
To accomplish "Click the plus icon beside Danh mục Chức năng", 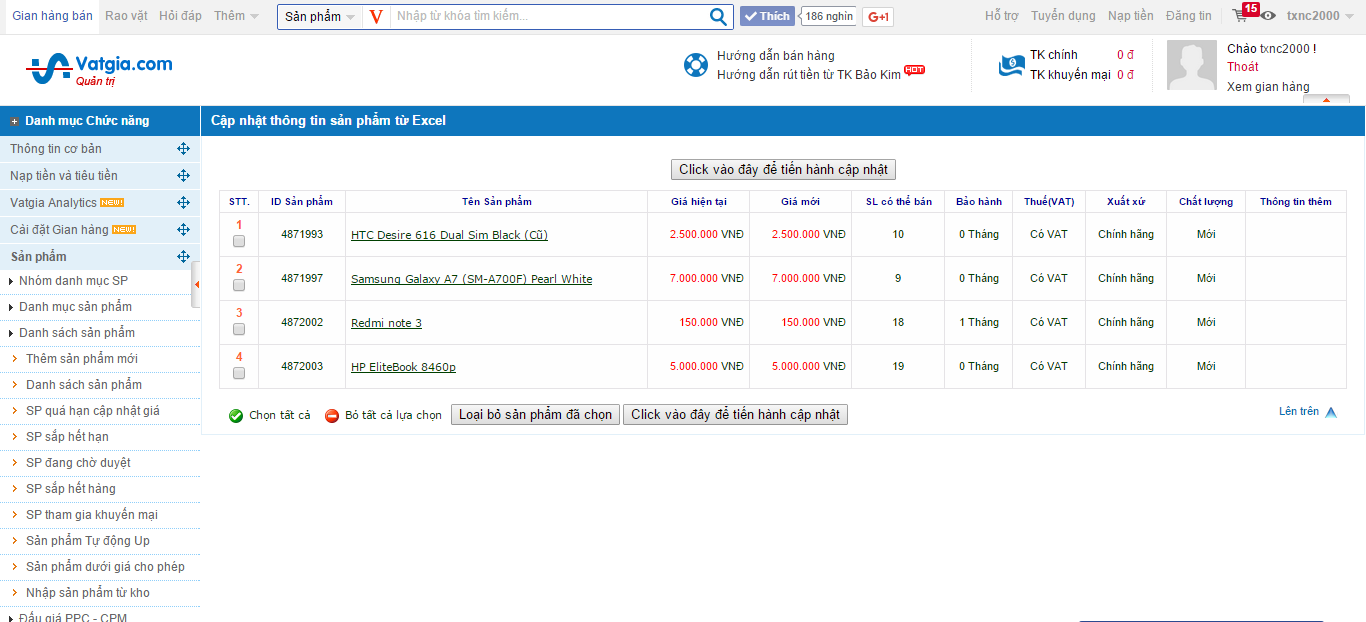I will 14,121.
